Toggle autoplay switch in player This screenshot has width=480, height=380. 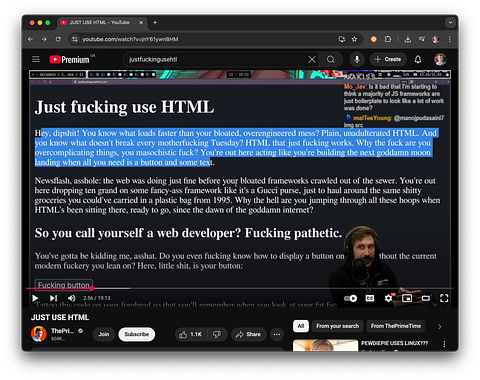pyautogui.click(x=350, y=298)
